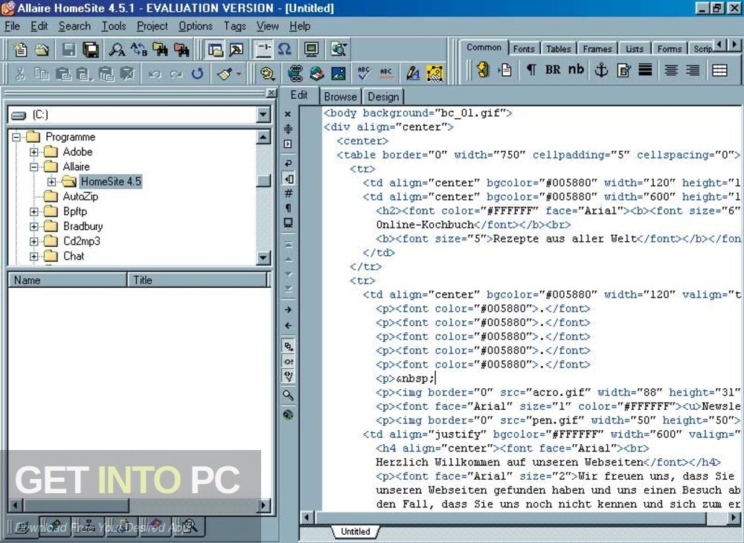
Task: Collapse the Allaire folder
Action: point(34,167)
